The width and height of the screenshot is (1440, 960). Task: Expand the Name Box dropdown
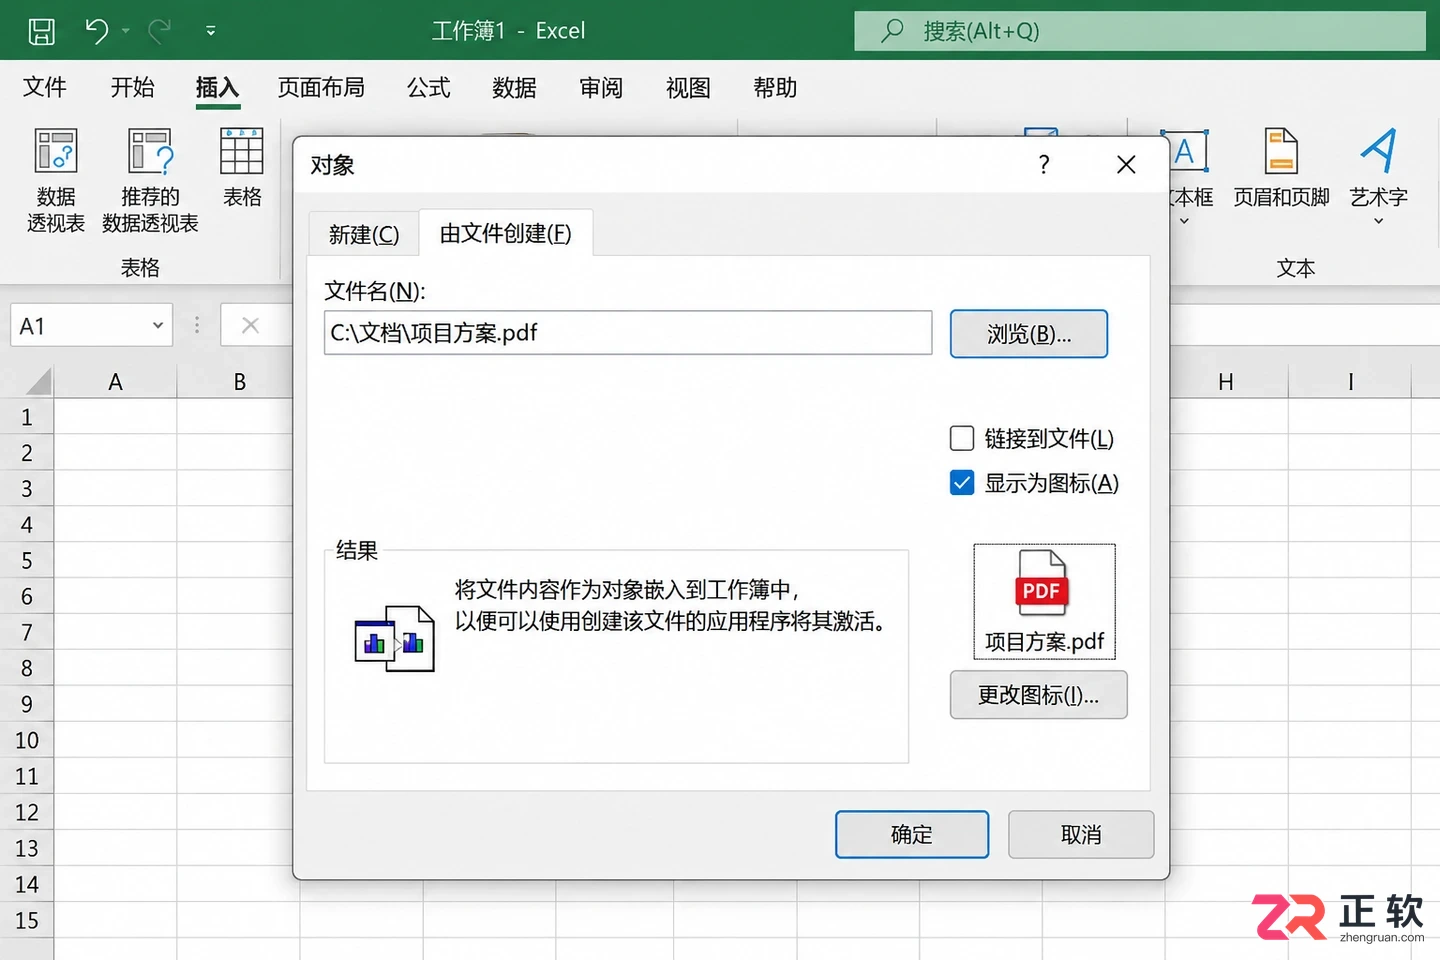(x=157, y=326)
